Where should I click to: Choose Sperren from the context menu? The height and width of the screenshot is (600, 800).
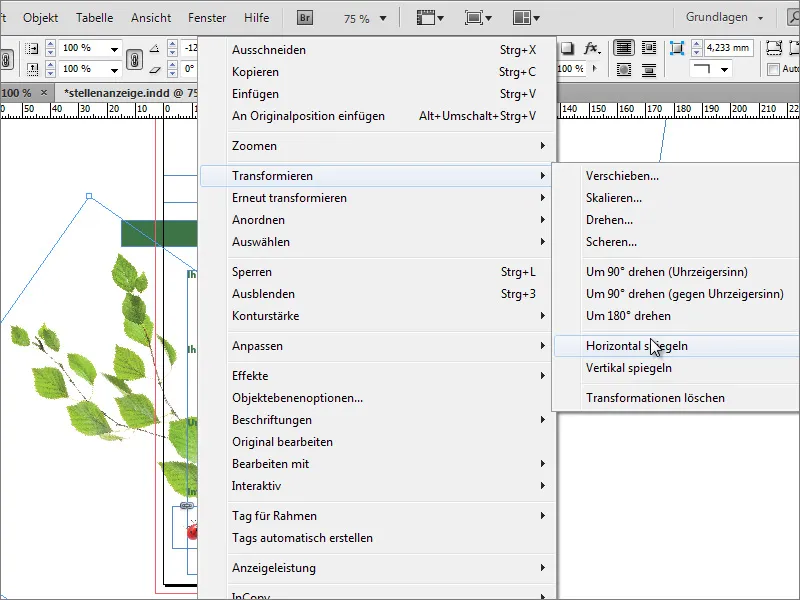click(x=377, y=272)
